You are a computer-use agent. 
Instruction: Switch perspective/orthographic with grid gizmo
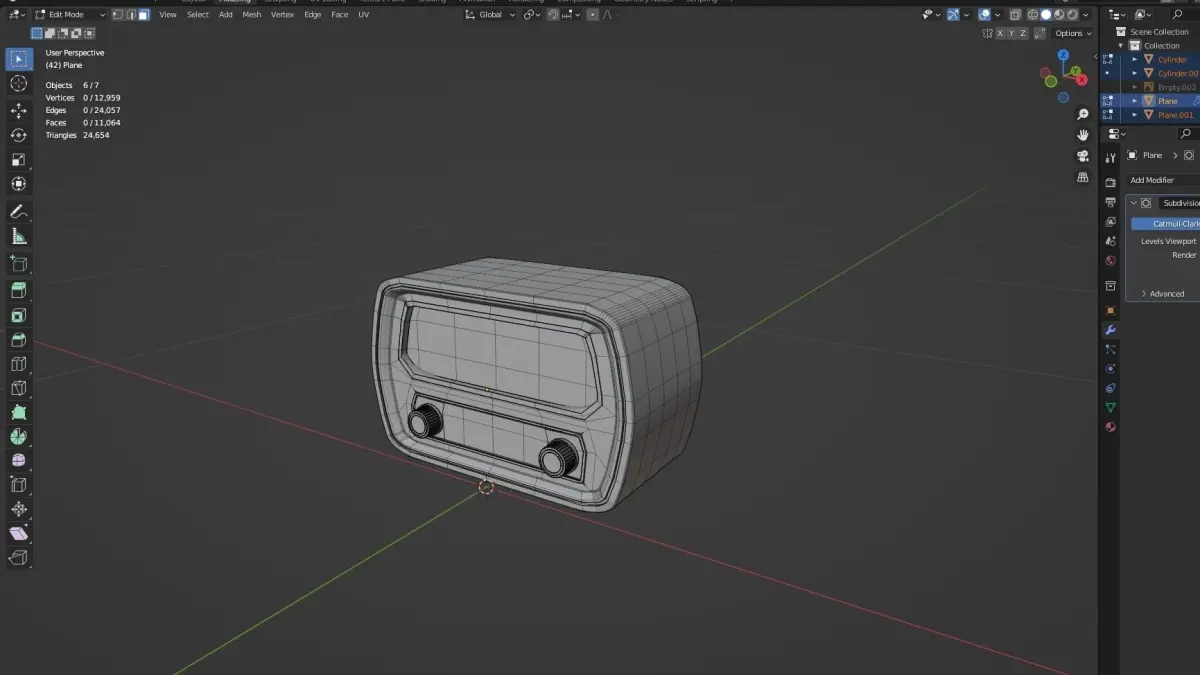pyautogui.click(x=1082, y=177)
